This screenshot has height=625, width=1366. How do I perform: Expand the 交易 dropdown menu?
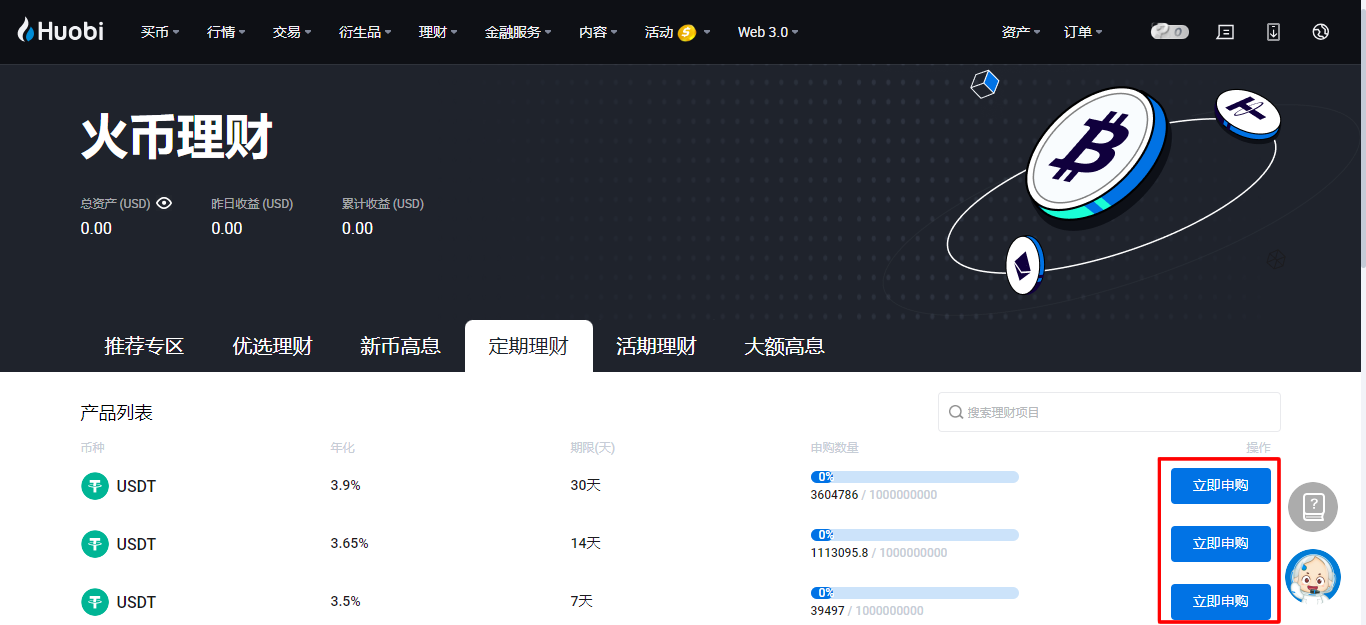(x=292, y=32)
